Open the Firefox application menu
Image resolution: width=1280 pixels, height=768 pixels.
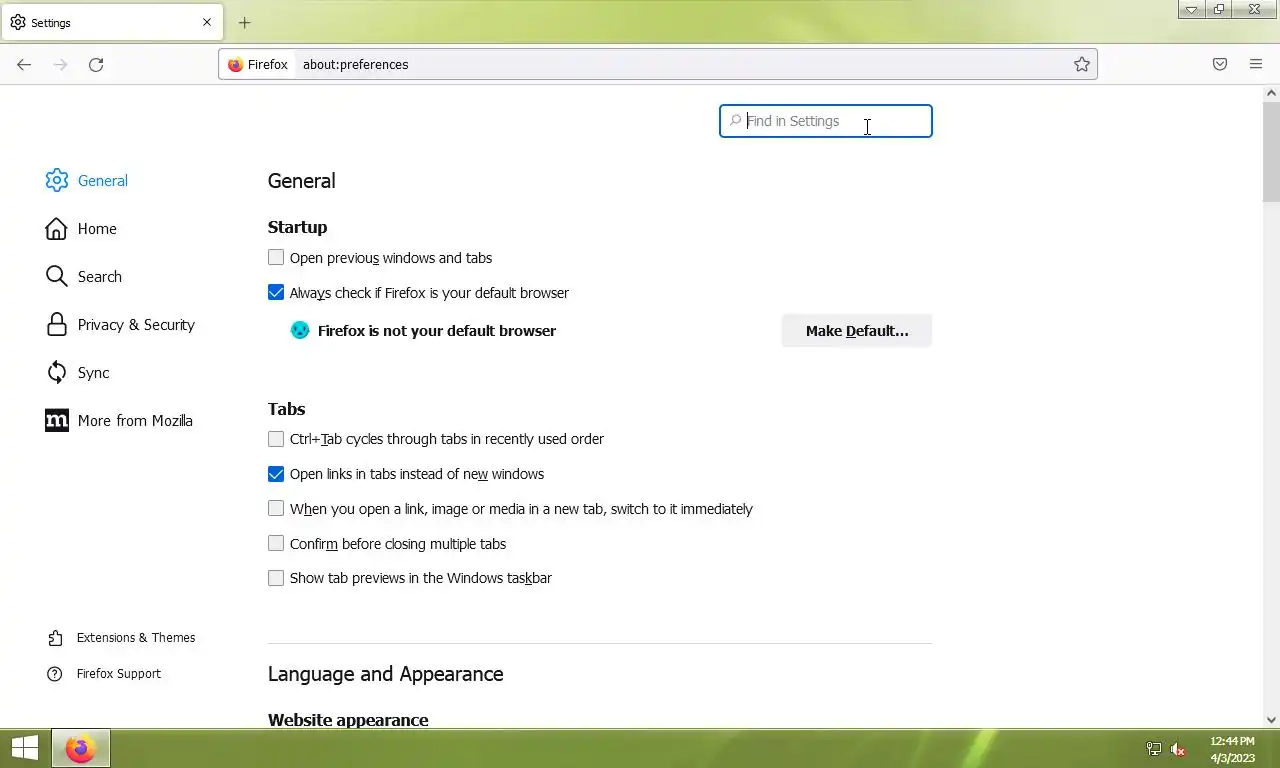pos(1256,64)
